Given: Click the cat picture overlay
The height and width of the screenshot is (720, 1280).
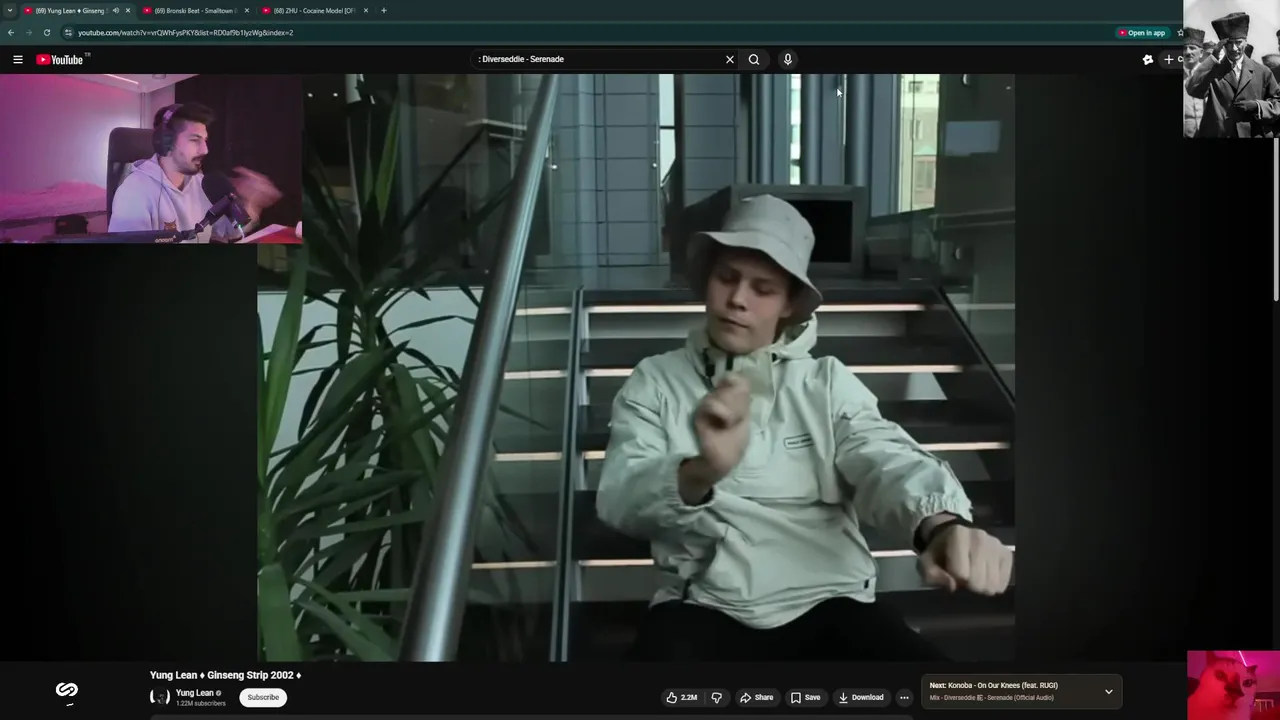Looking at the screenshot, I should [1233, 685].
